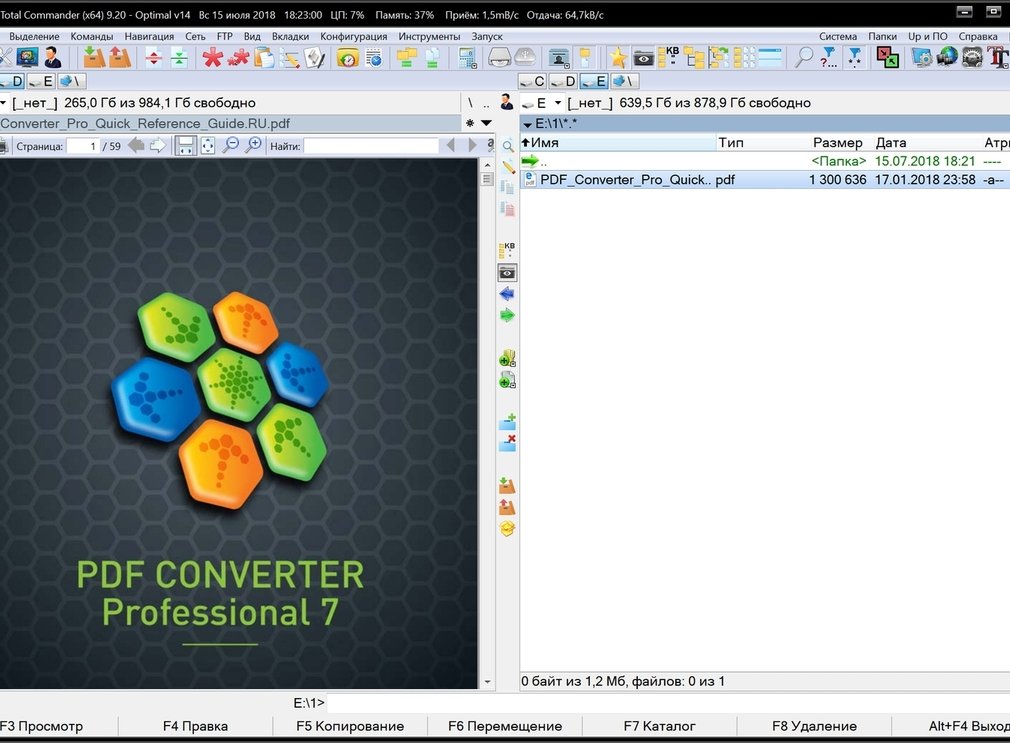Screen dimensions: 1010x743
Task: Click the orange folder with clock icon
Action: [348, 58]
